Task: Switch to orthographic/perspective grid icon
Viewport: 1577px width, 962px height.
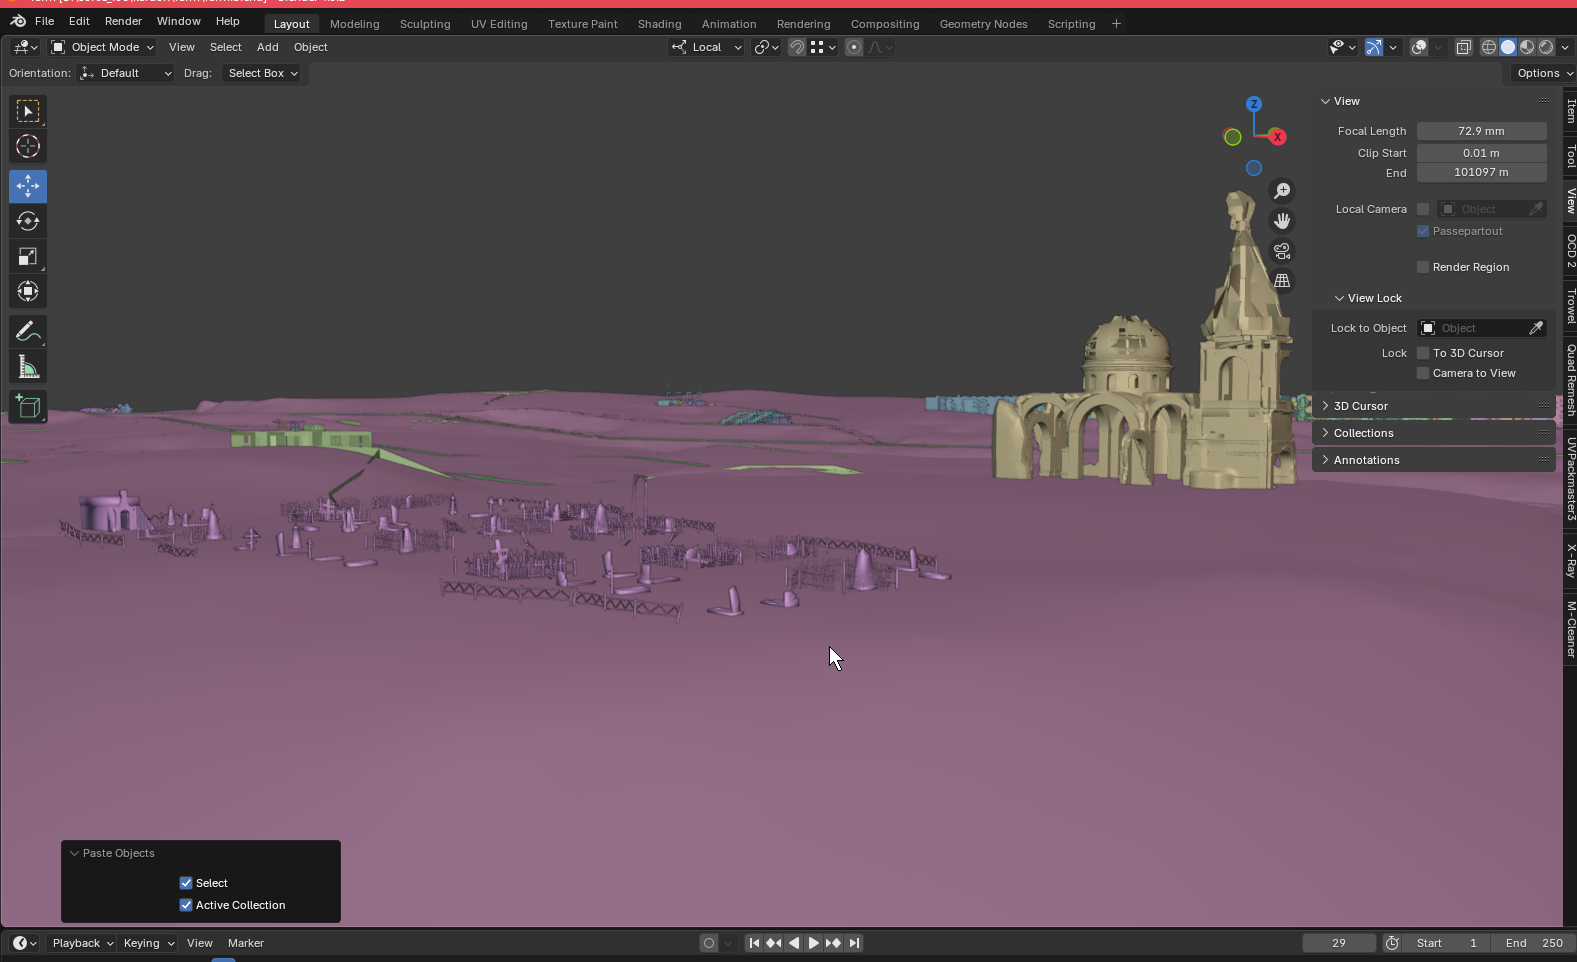Action: (x=1282, y=281)
